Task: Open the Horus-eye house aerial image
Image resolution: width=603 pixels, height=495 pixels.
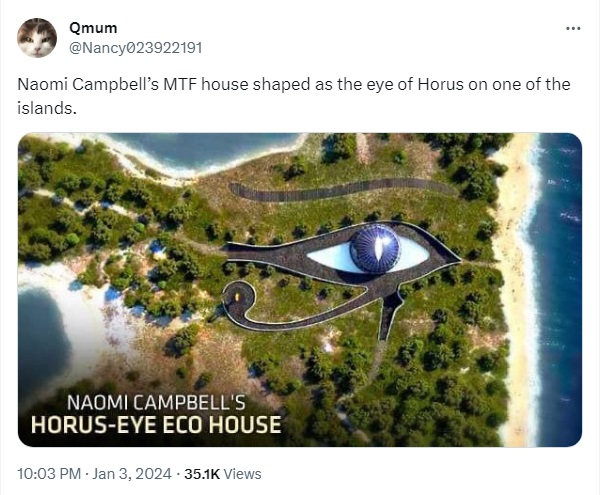Action: pos(300,290)
